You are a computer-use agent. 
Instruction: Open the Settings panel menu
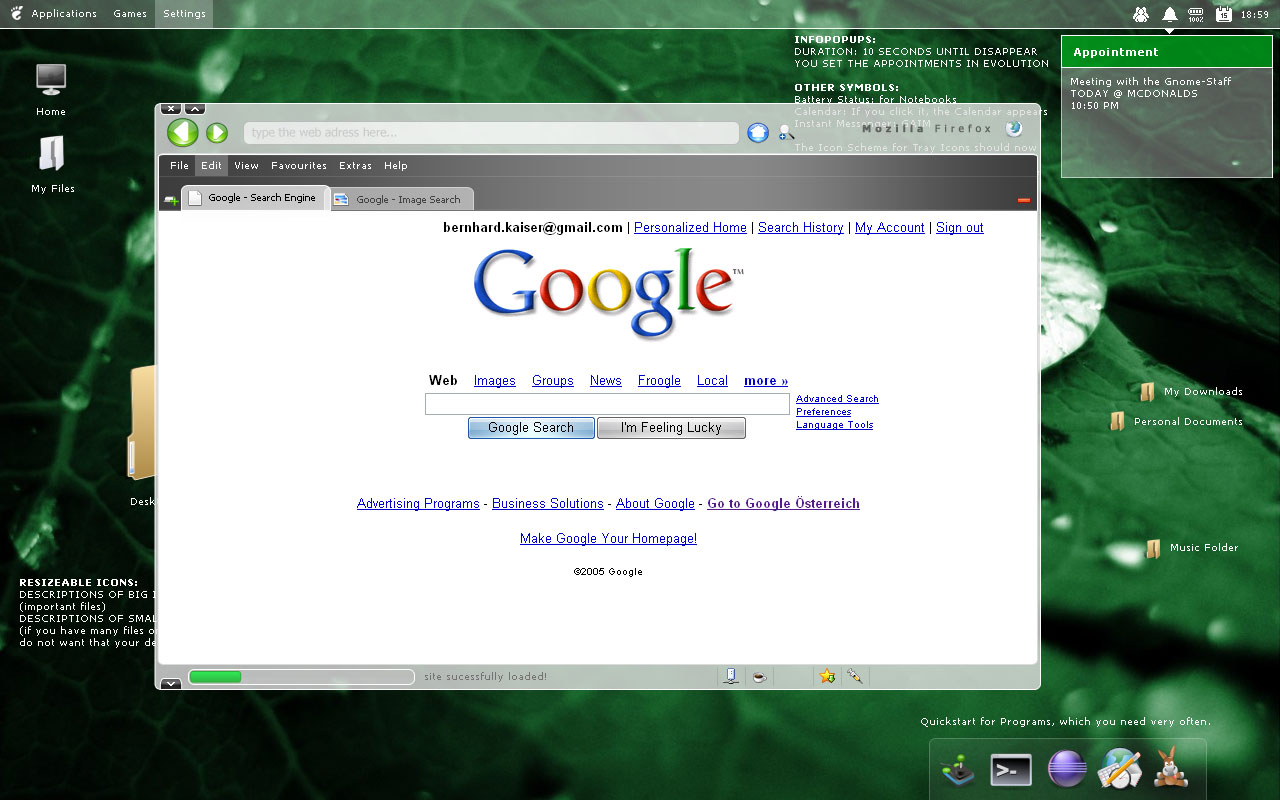[184, 14]
